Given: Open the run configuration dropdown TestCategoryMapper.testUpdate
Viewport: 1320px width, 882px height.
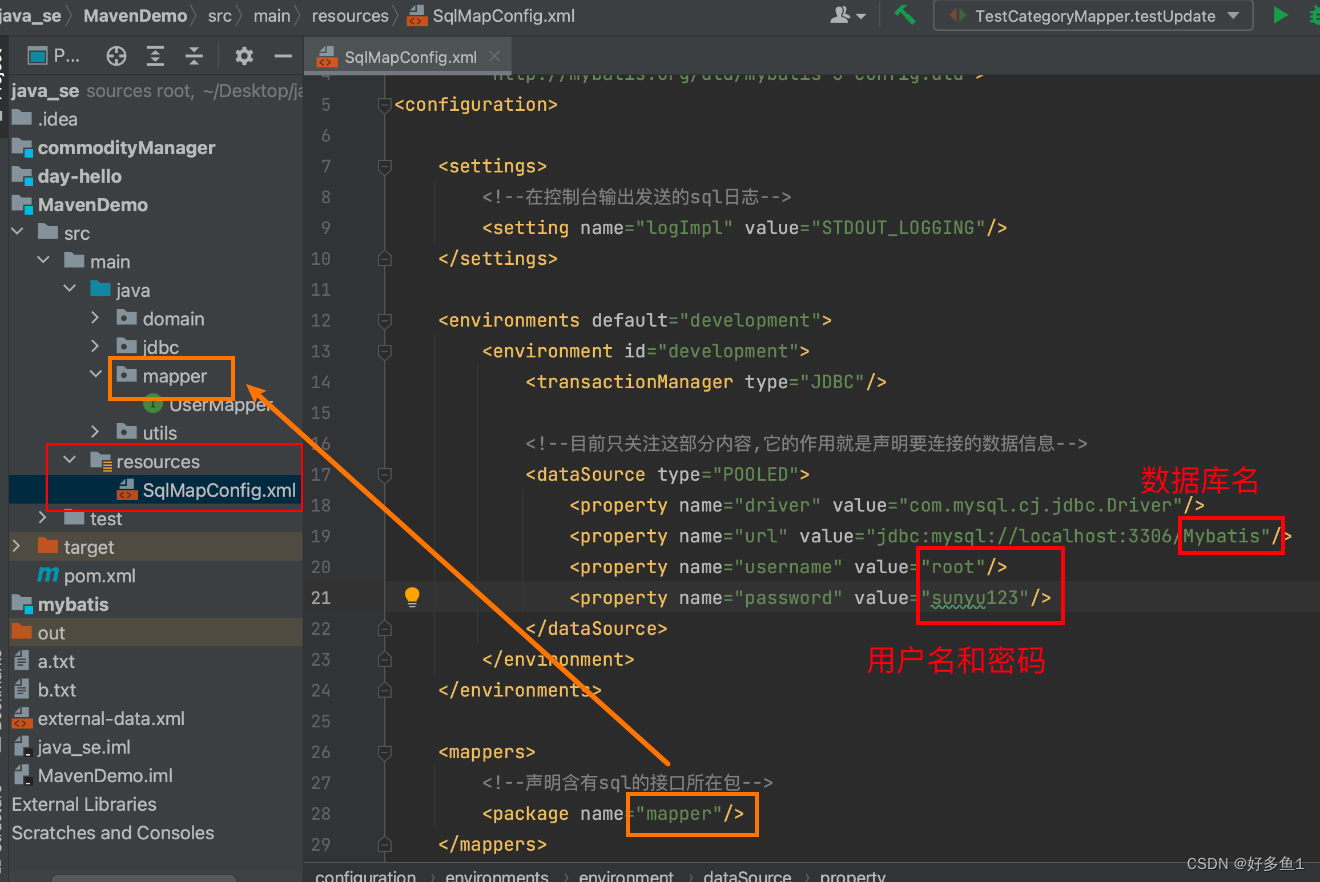Looking at the screenshot, I should (x=1092, y=16).
